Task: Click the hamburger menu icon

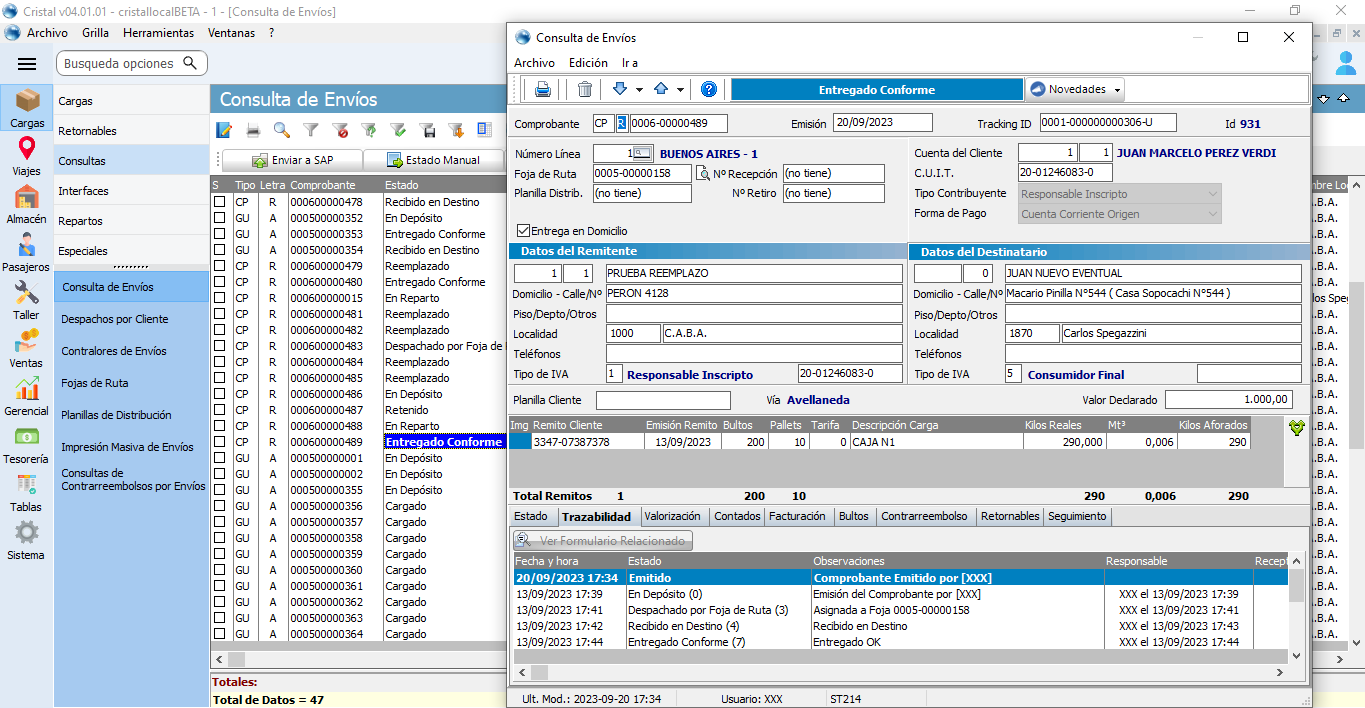Action: tap(27, 64)
